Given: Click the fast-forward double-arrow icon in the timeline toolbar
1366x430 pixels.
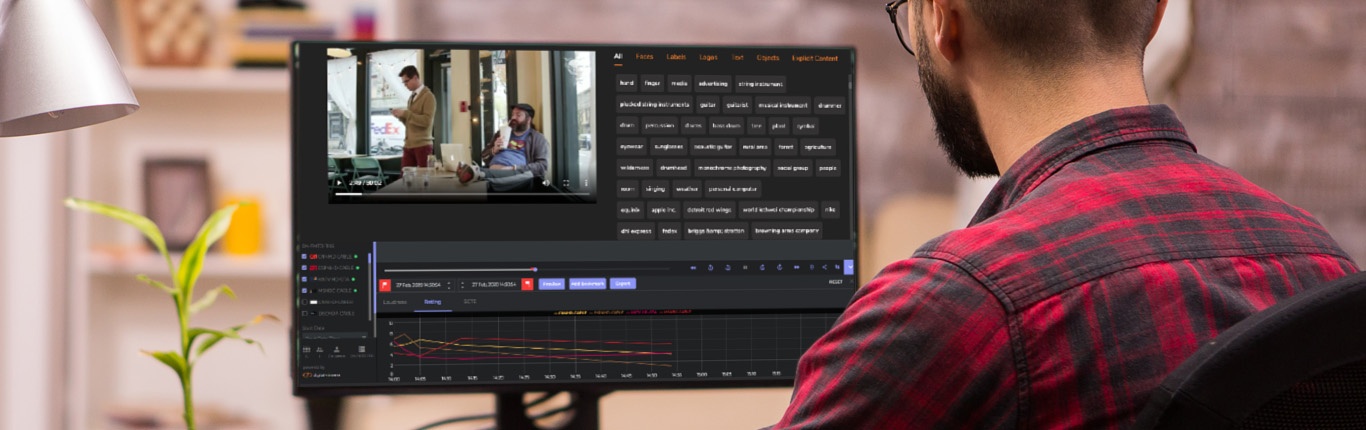Looking at the screenshot, I should point(796,267).
